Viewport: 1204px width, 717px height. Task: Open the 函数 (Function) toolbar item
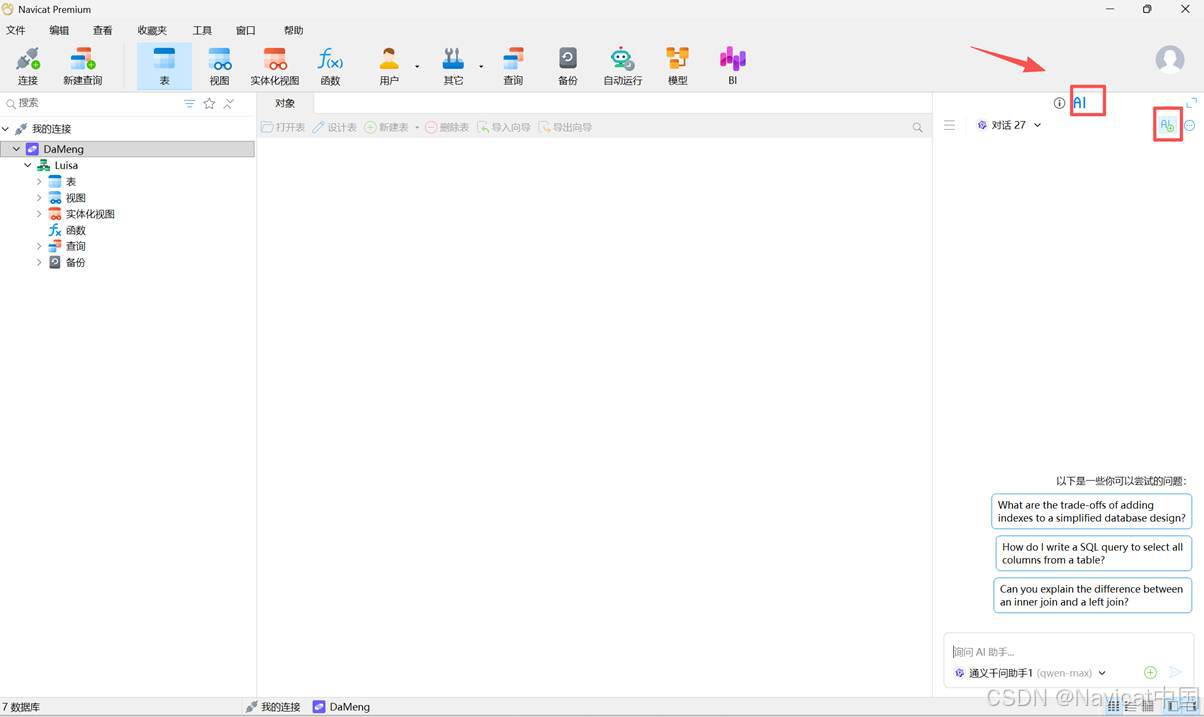tap(330, 66)
